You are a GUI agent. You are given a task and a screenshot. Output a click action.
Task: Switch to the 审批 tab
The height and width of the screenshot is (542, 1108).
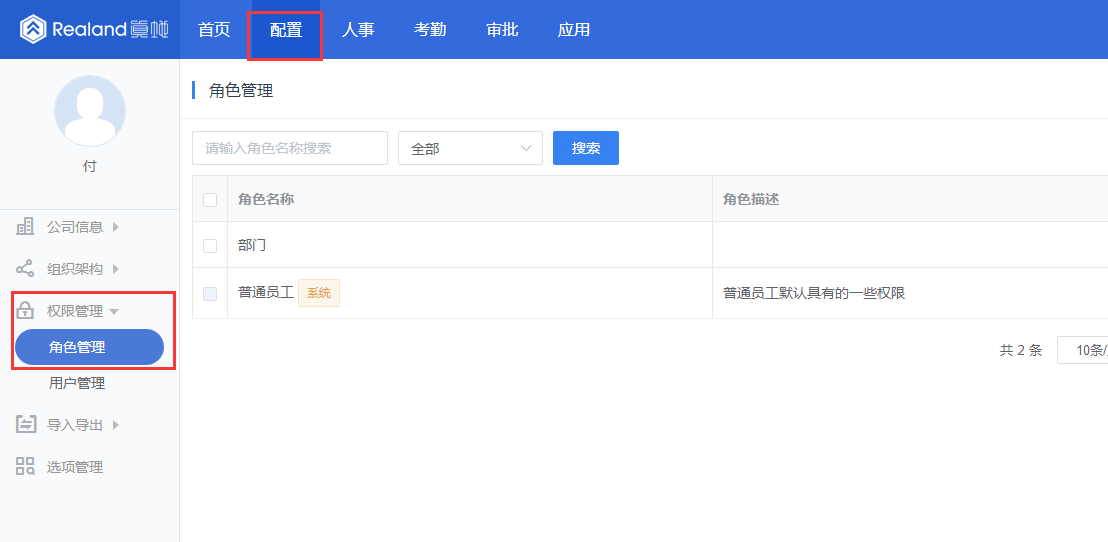click(502, 30)
